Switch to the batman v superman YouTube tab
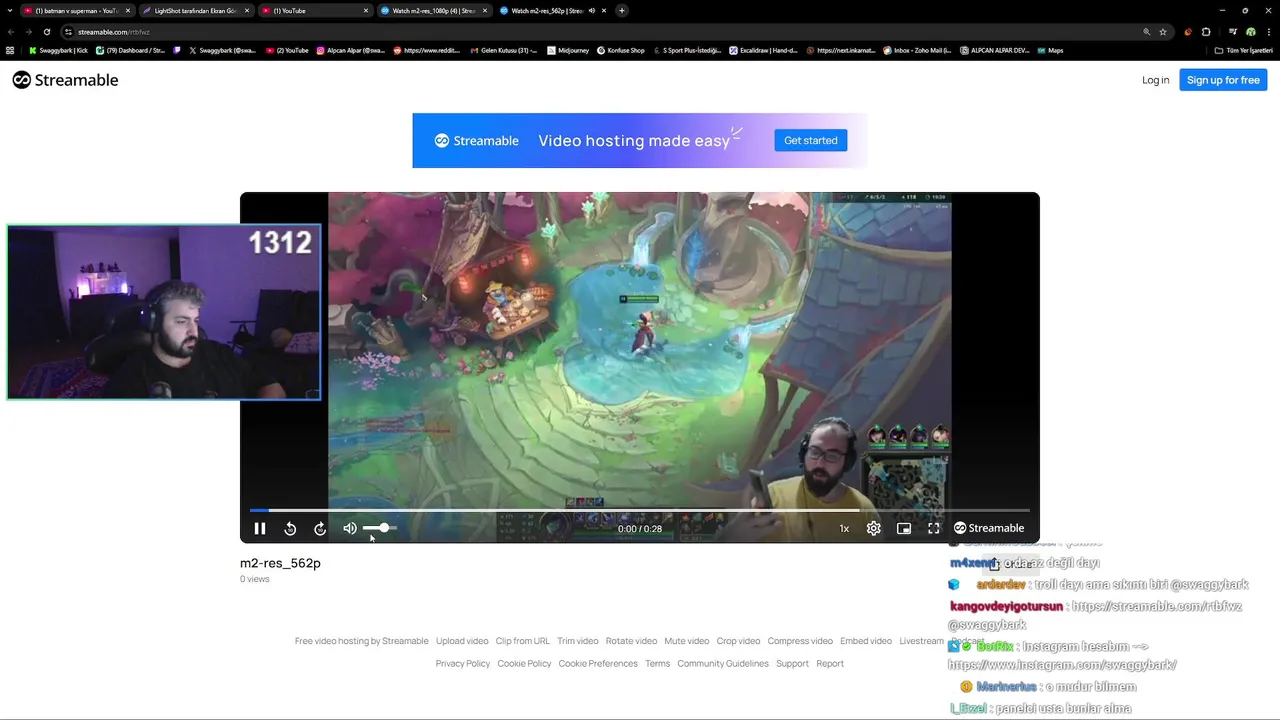Viewport: 1280px width, 720px height. tap(76, 11)
